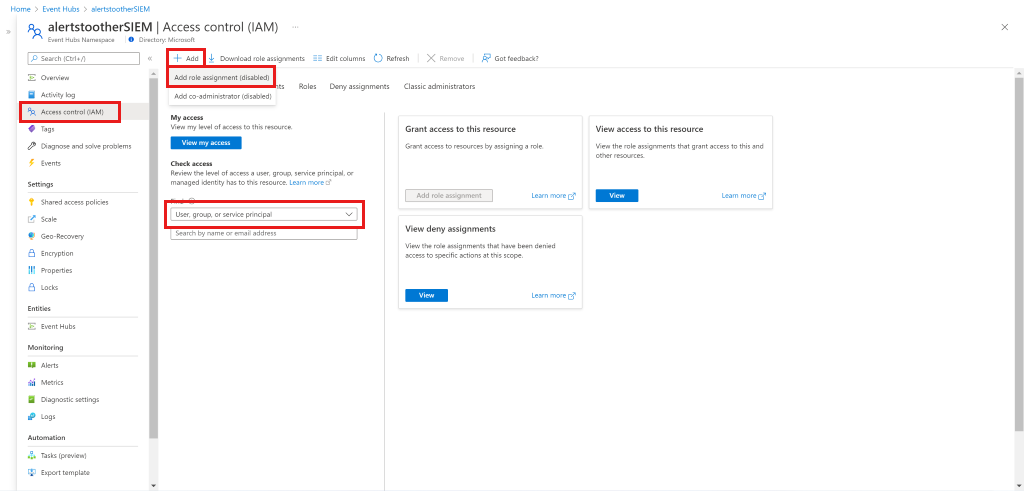Collapse the sidebar menu with double chevron
The width and height of the screenshot is (1024, 491).
150,59
